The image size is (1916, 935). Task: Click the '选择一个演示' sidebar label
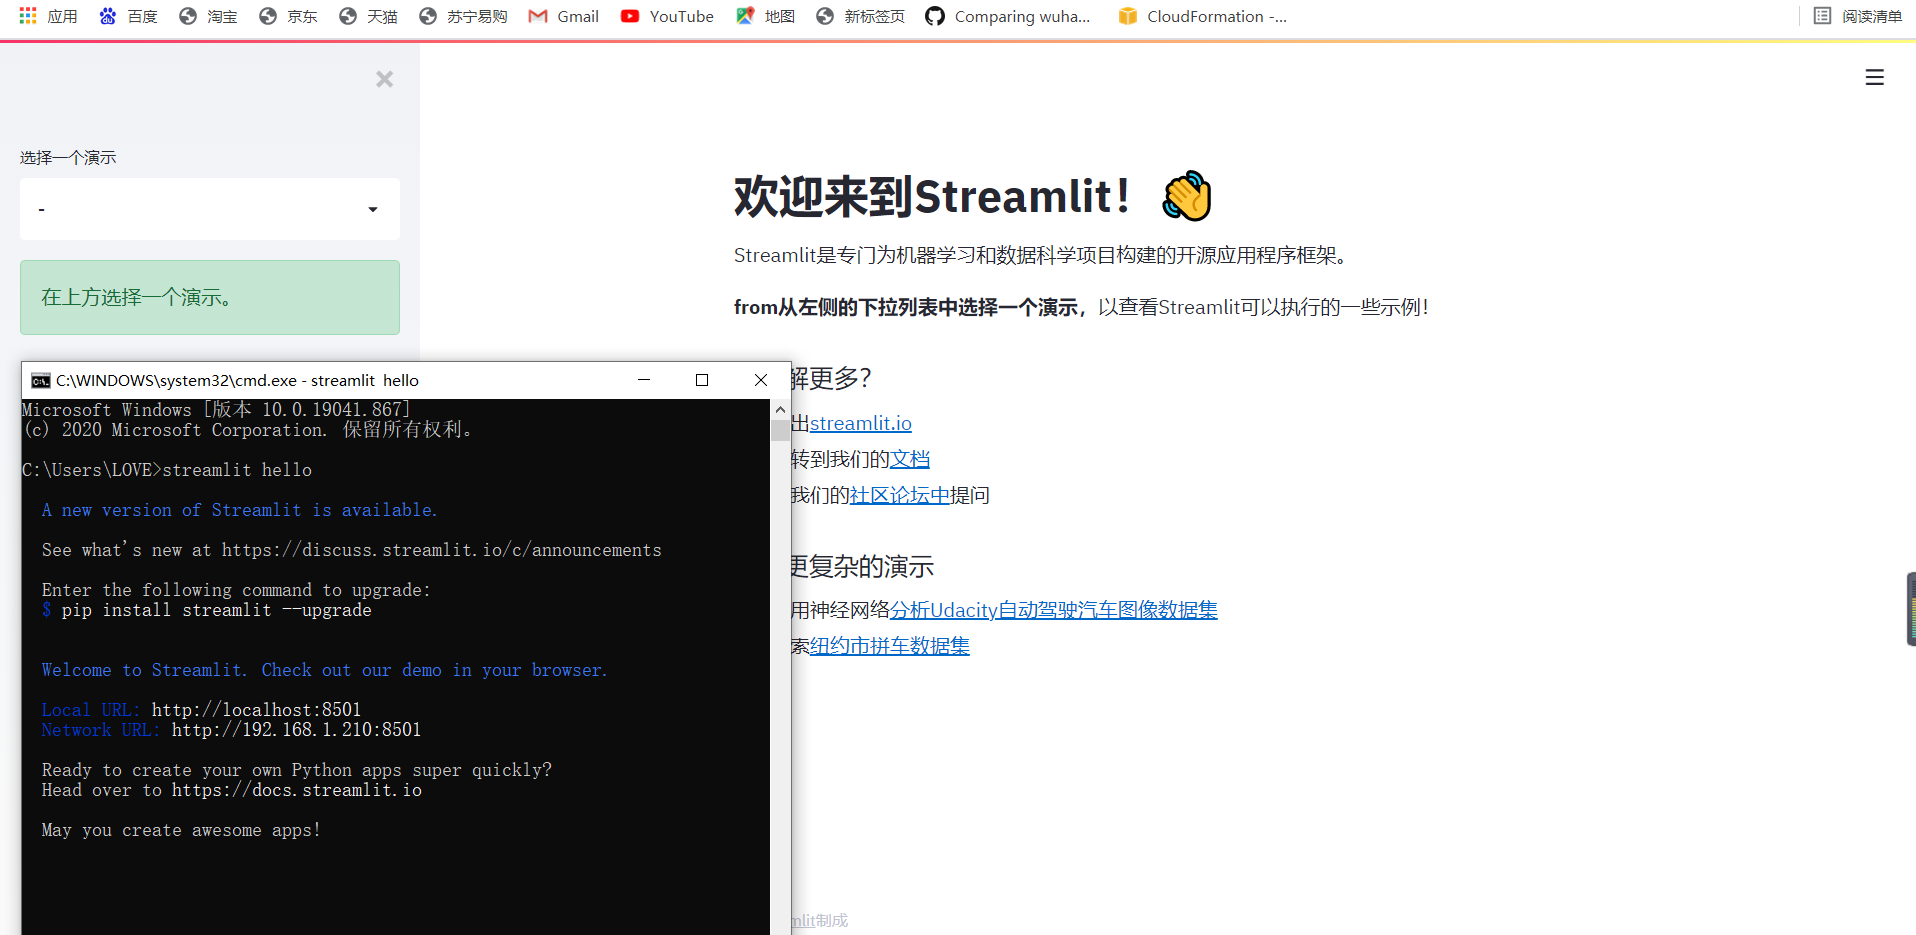68,158
